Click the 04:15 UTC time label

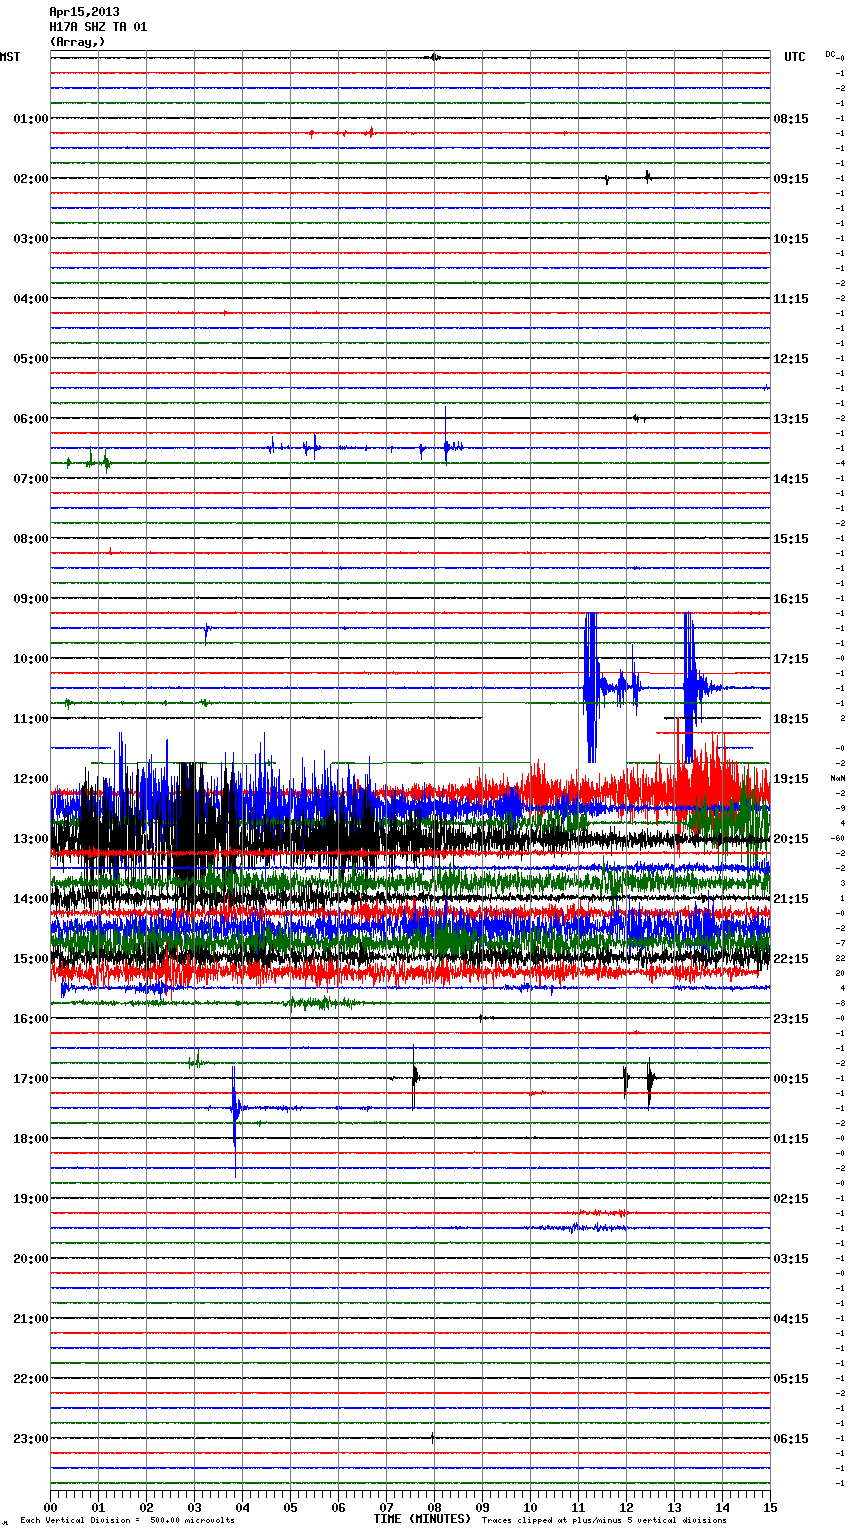[791, 1319]
